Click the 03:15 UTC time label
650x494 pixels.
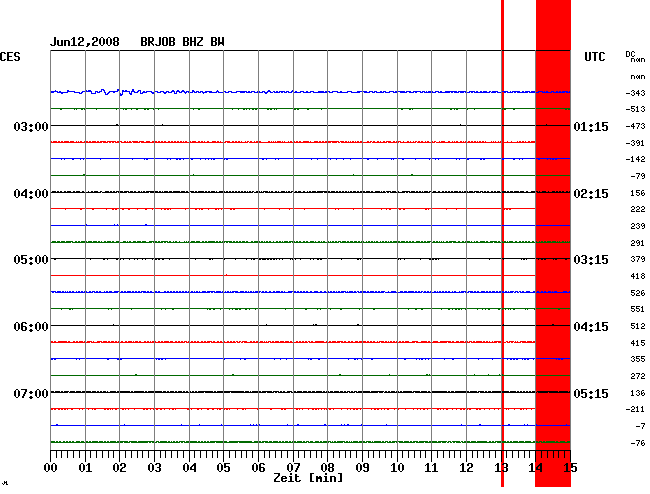[591, 260]
